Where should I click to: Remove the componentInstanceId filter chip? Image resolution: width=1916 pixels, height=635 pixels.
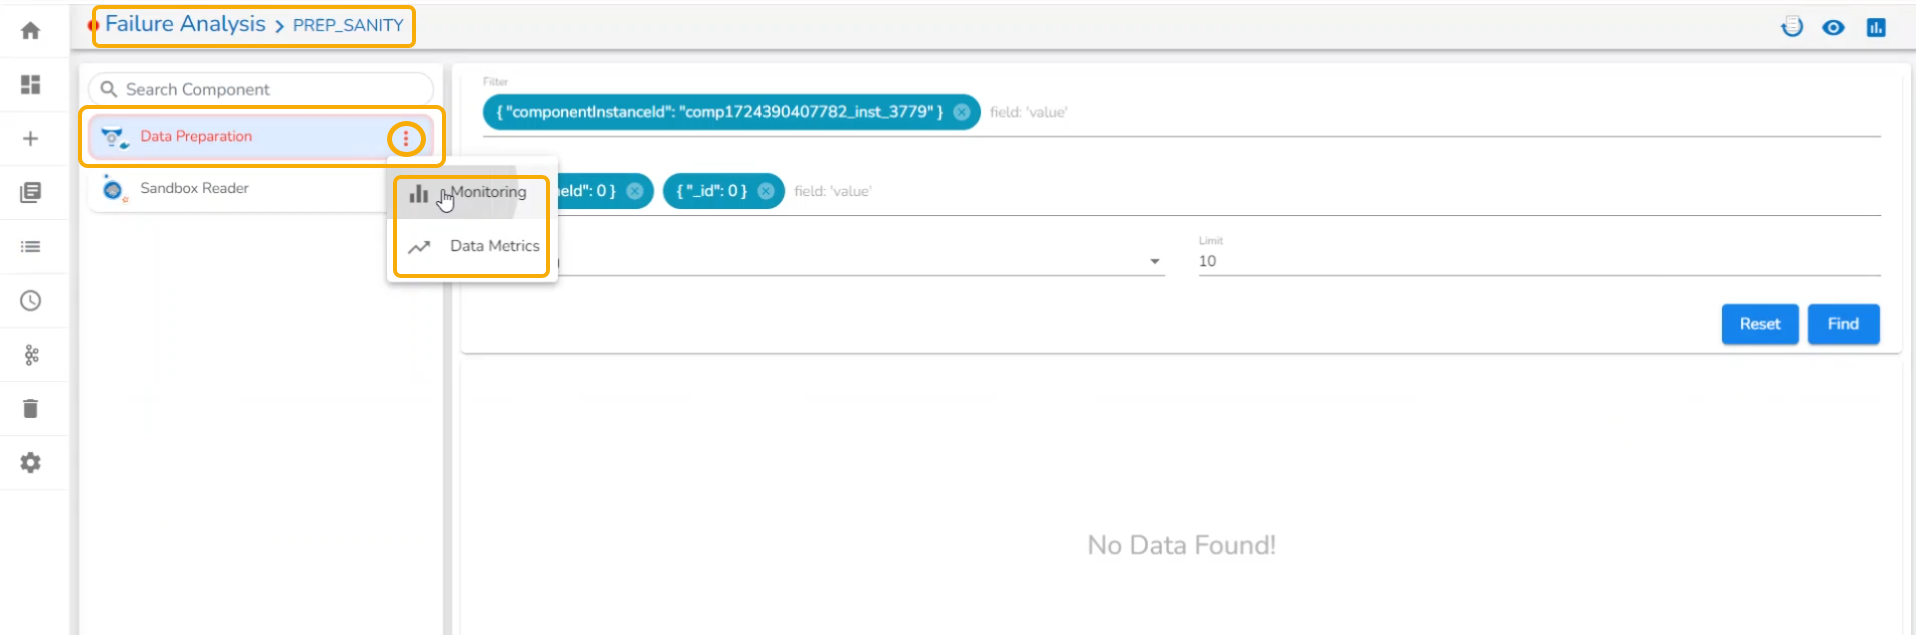tap(961, 112)
